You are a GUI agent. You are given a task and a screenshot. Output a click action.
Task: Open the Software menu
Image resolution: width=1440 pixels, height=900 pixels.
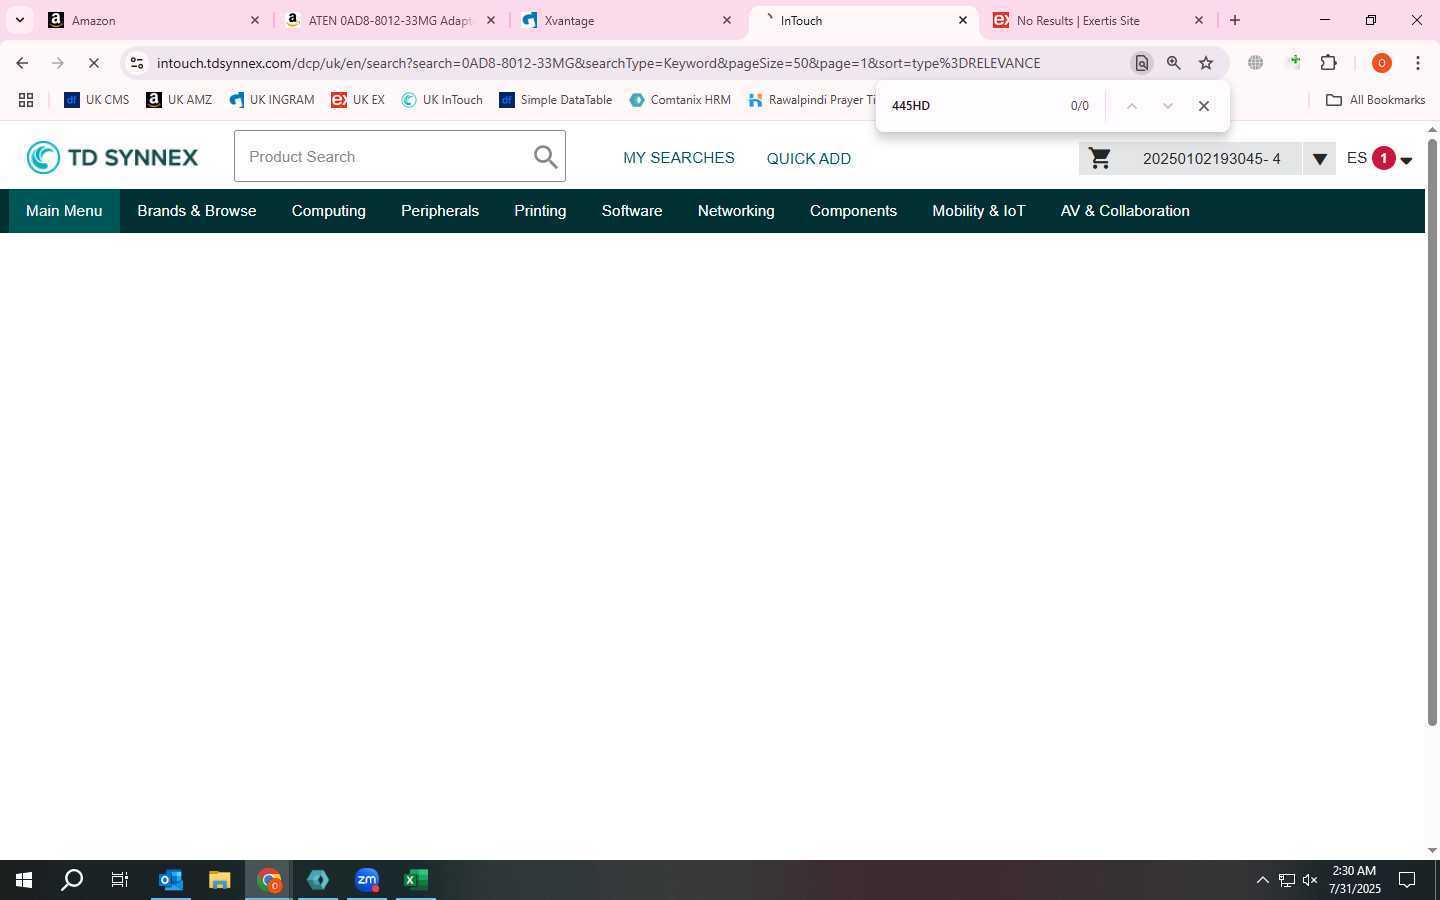[x=632, y=211]
